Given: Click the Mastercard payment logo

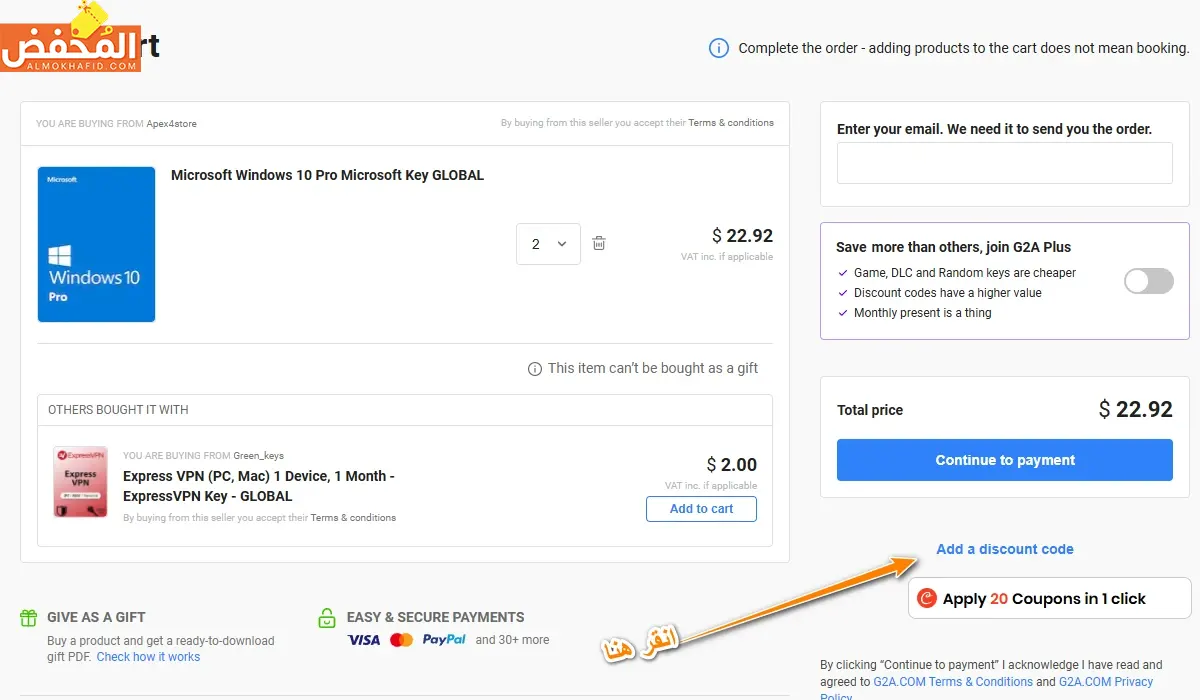Looking at the screenshot, I should click(401, 640).
